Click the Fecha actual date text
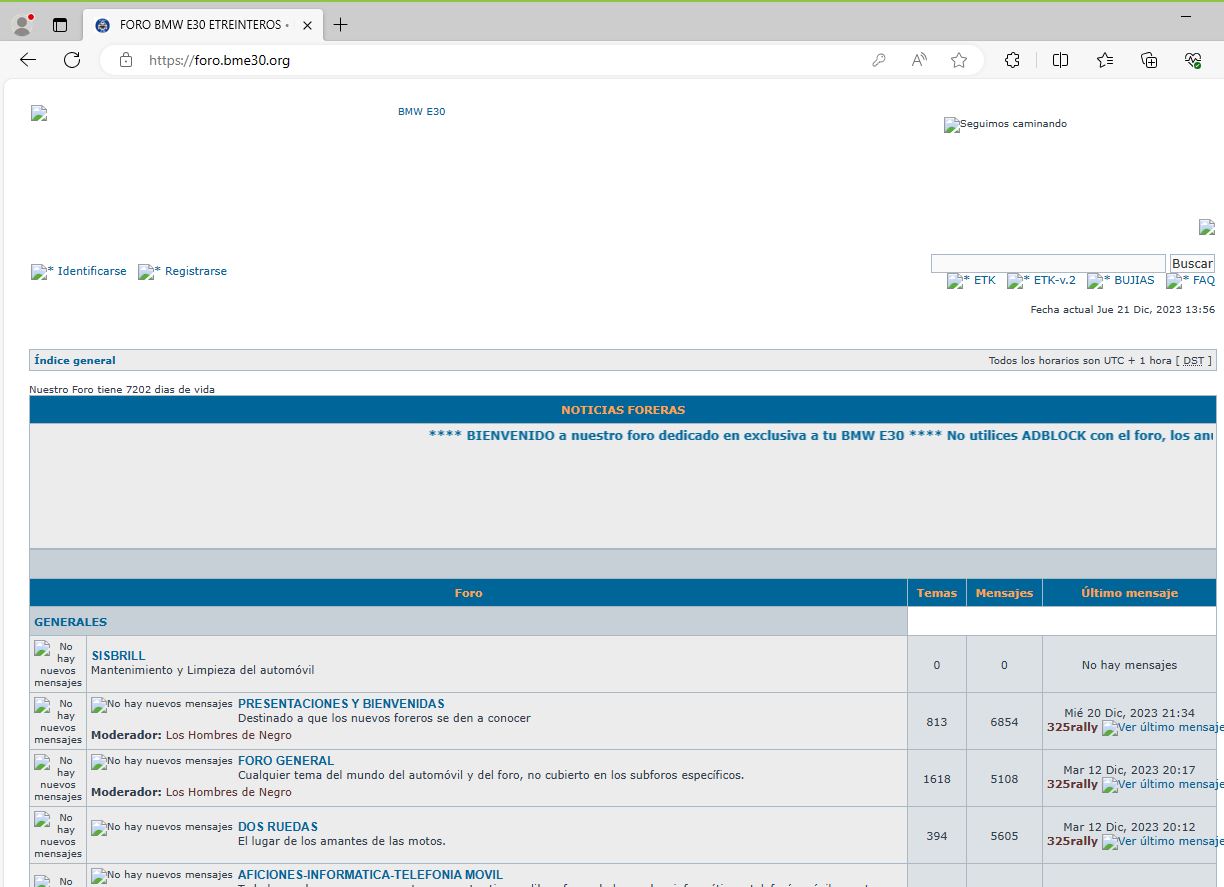The width and height of the screenshot is (1224, 887). pyautogui.click(x=1123, y=310)
